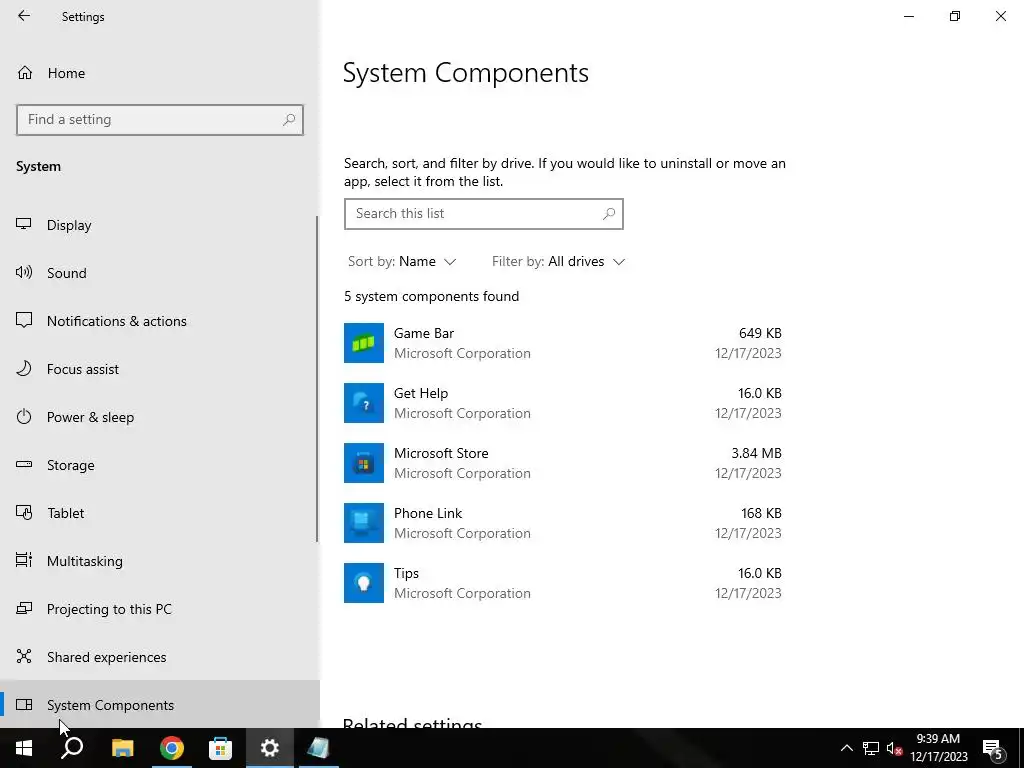Image resolution: width=1024 pixels, height=768 pixels.
Task: Click the Display monitor icon
Action: click(24, 225)
